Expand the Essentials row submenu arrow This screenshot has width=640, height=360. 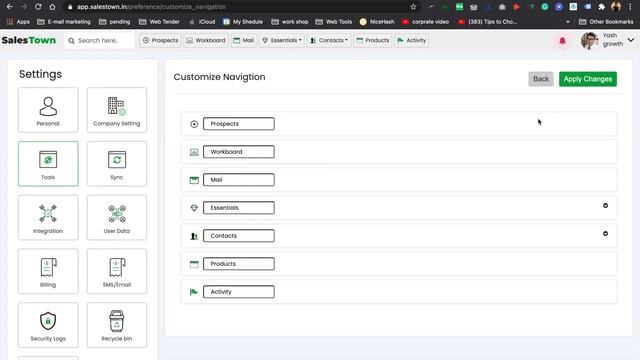[605, 206]
